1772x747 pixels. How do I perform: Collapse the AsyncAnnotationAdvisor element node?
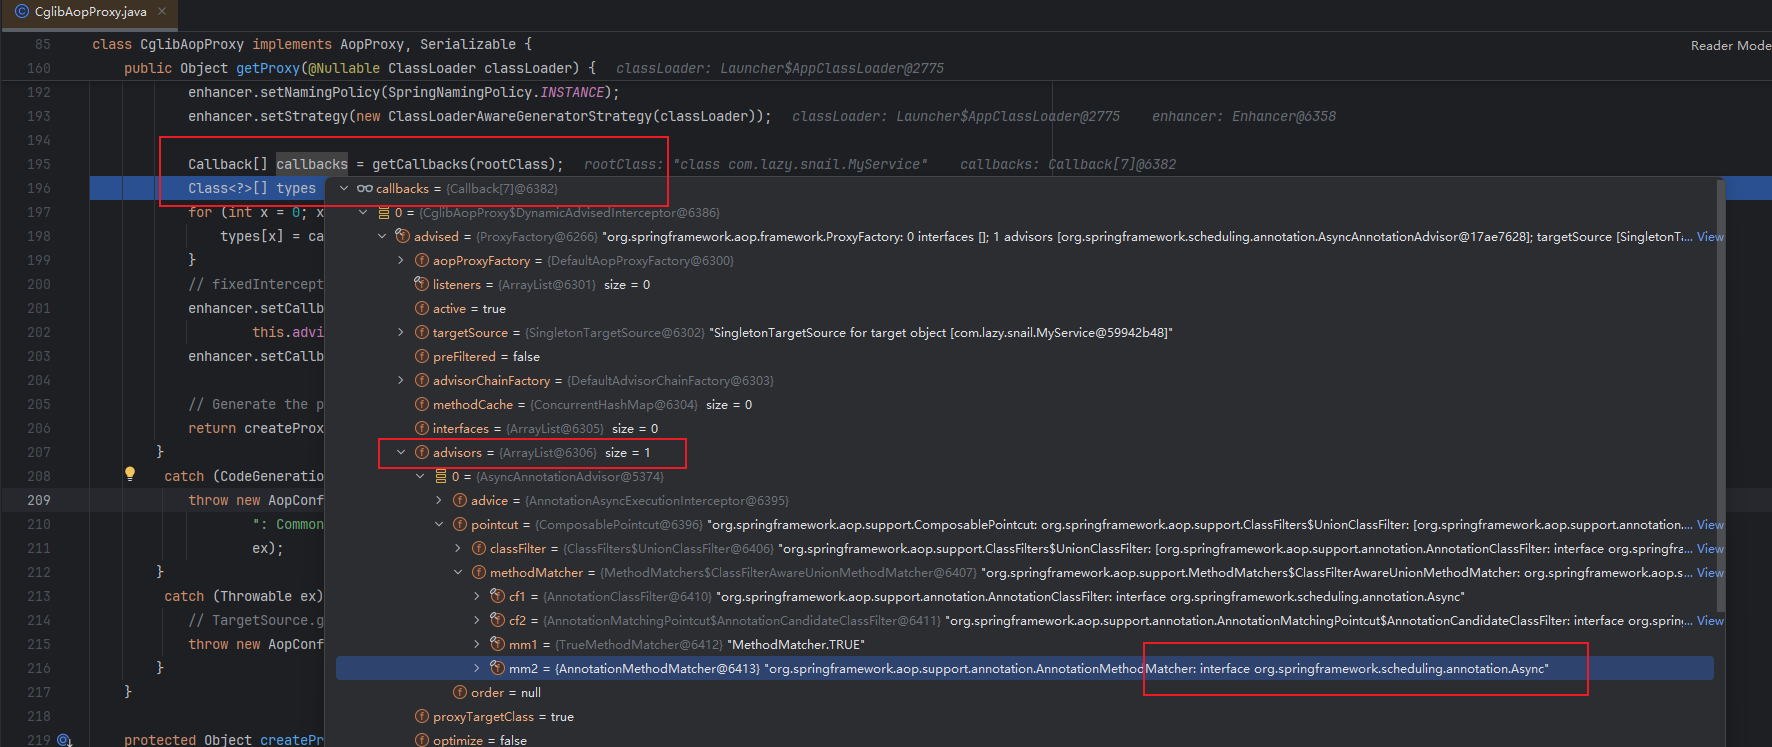420,476
